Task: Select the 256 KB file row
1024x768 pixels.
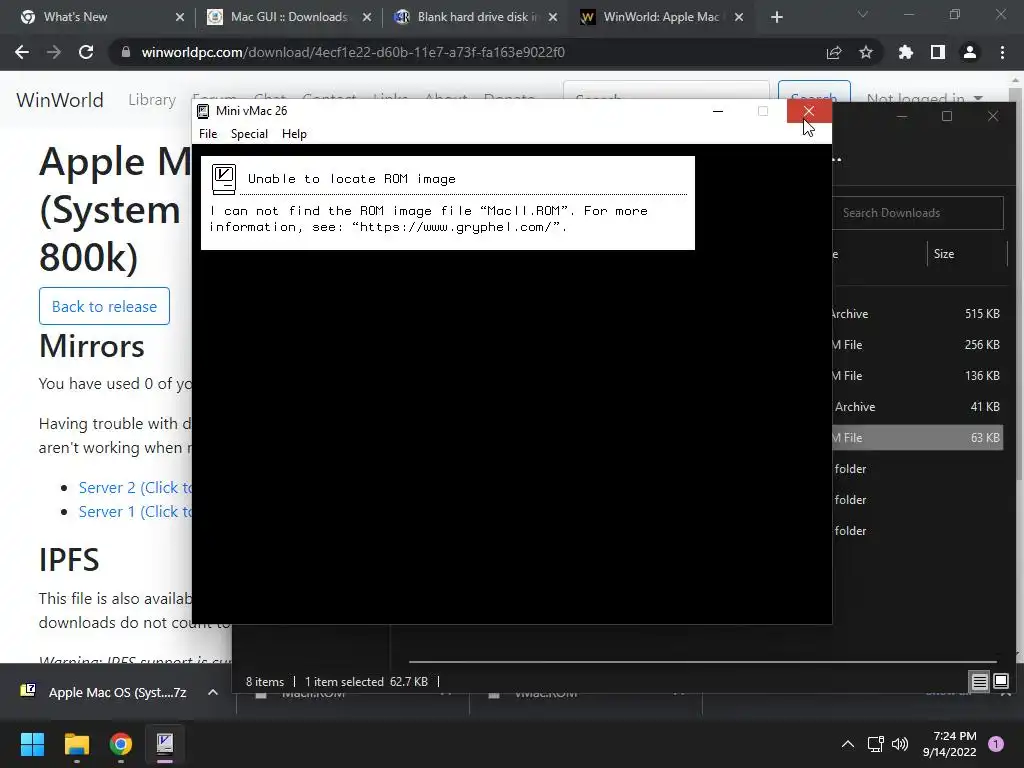Action: (x=918, y=345)
